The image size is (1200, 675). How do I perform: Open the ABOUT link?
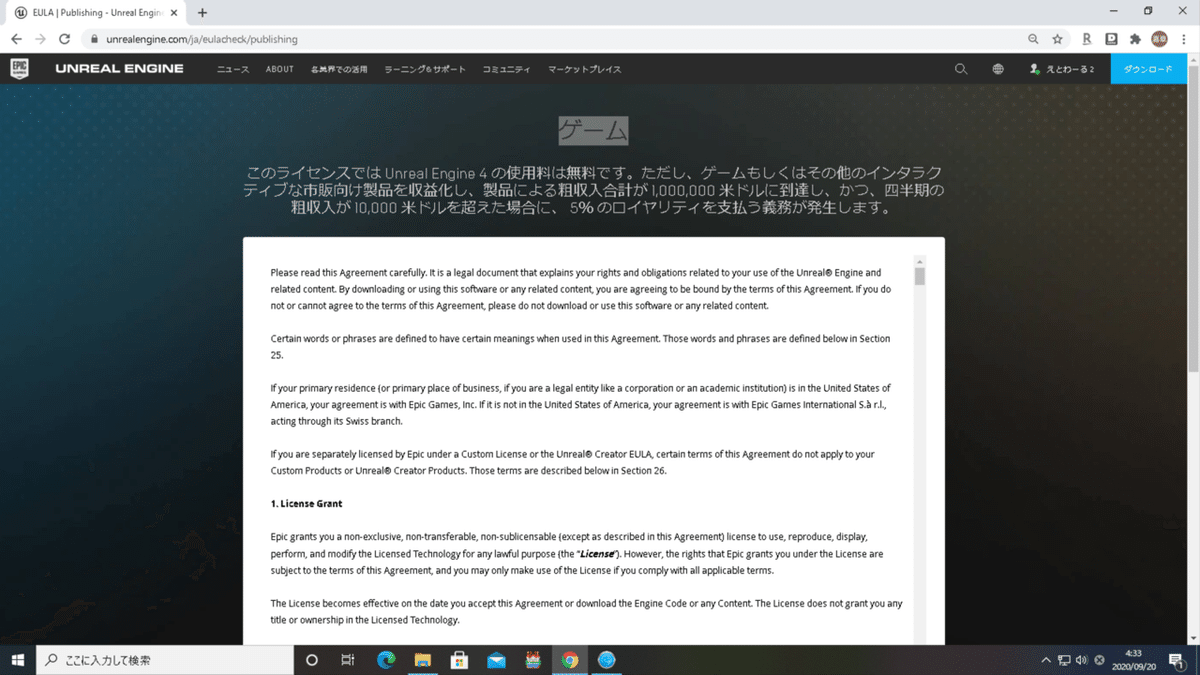279,69
